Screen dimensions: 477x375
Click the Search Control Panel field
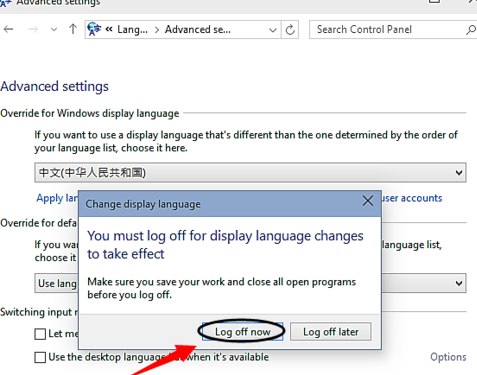pos(387,30)
